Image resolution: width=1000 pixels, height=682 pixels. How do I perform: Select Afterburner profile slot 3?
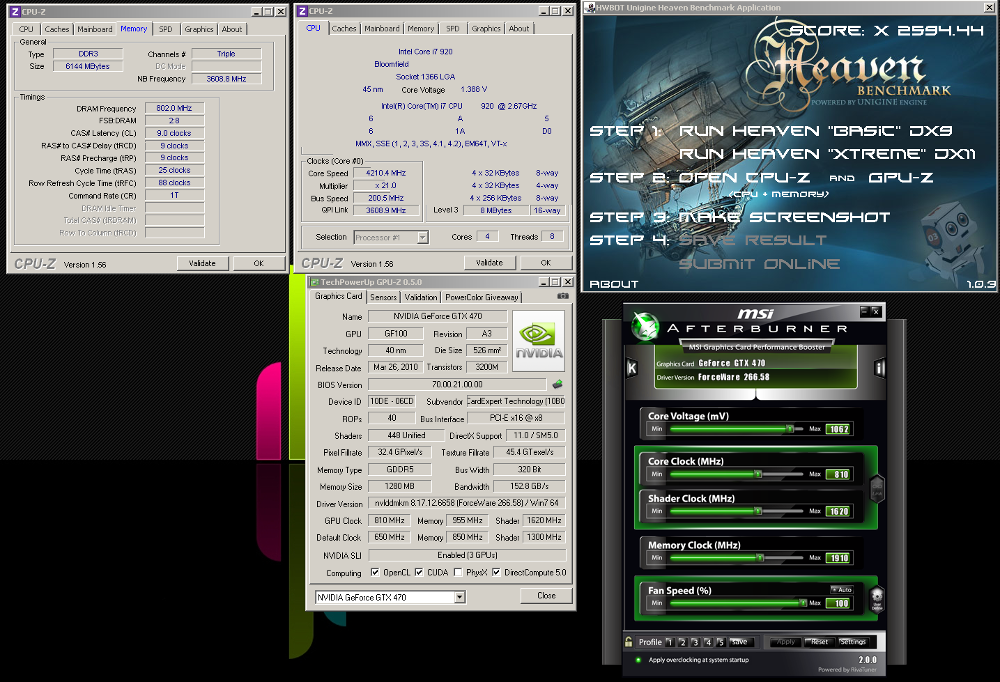[x=695, y=642]
